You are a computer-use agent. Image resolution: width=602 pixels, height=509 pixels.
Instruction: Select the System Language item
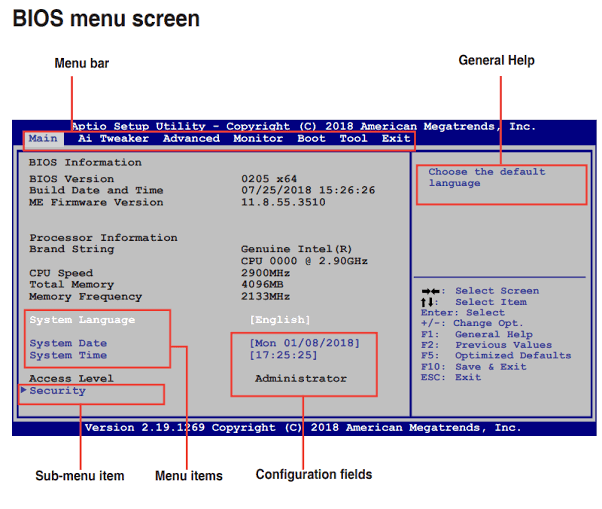pos(82,320)
